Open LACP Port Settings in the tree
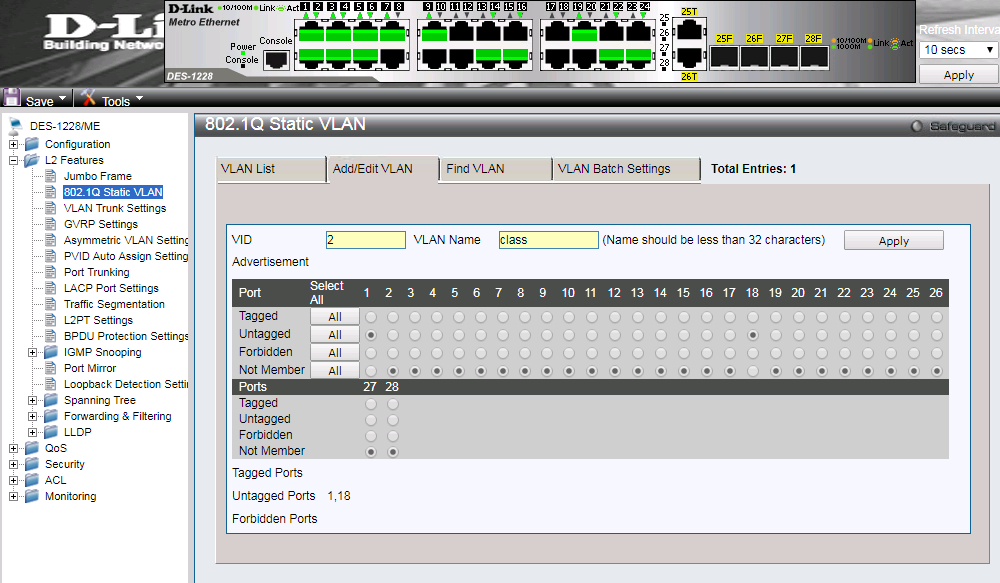The image size is (1000, 583). tap(111, 288)
